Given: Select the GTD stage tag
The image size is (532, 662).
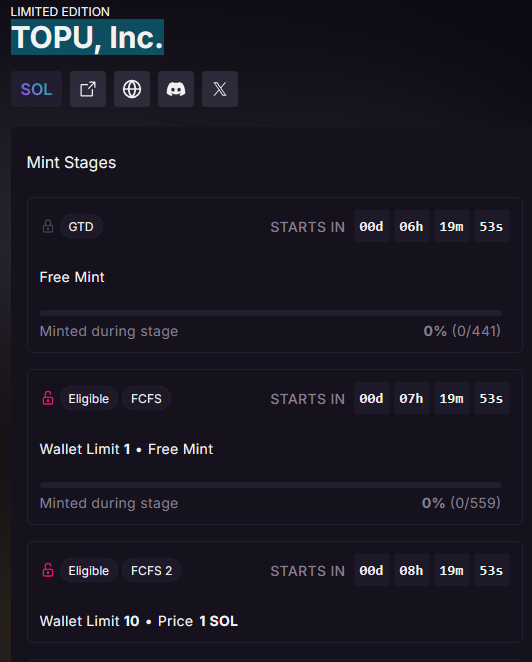Looking at the screenshot, I should [x=81, y=226].
